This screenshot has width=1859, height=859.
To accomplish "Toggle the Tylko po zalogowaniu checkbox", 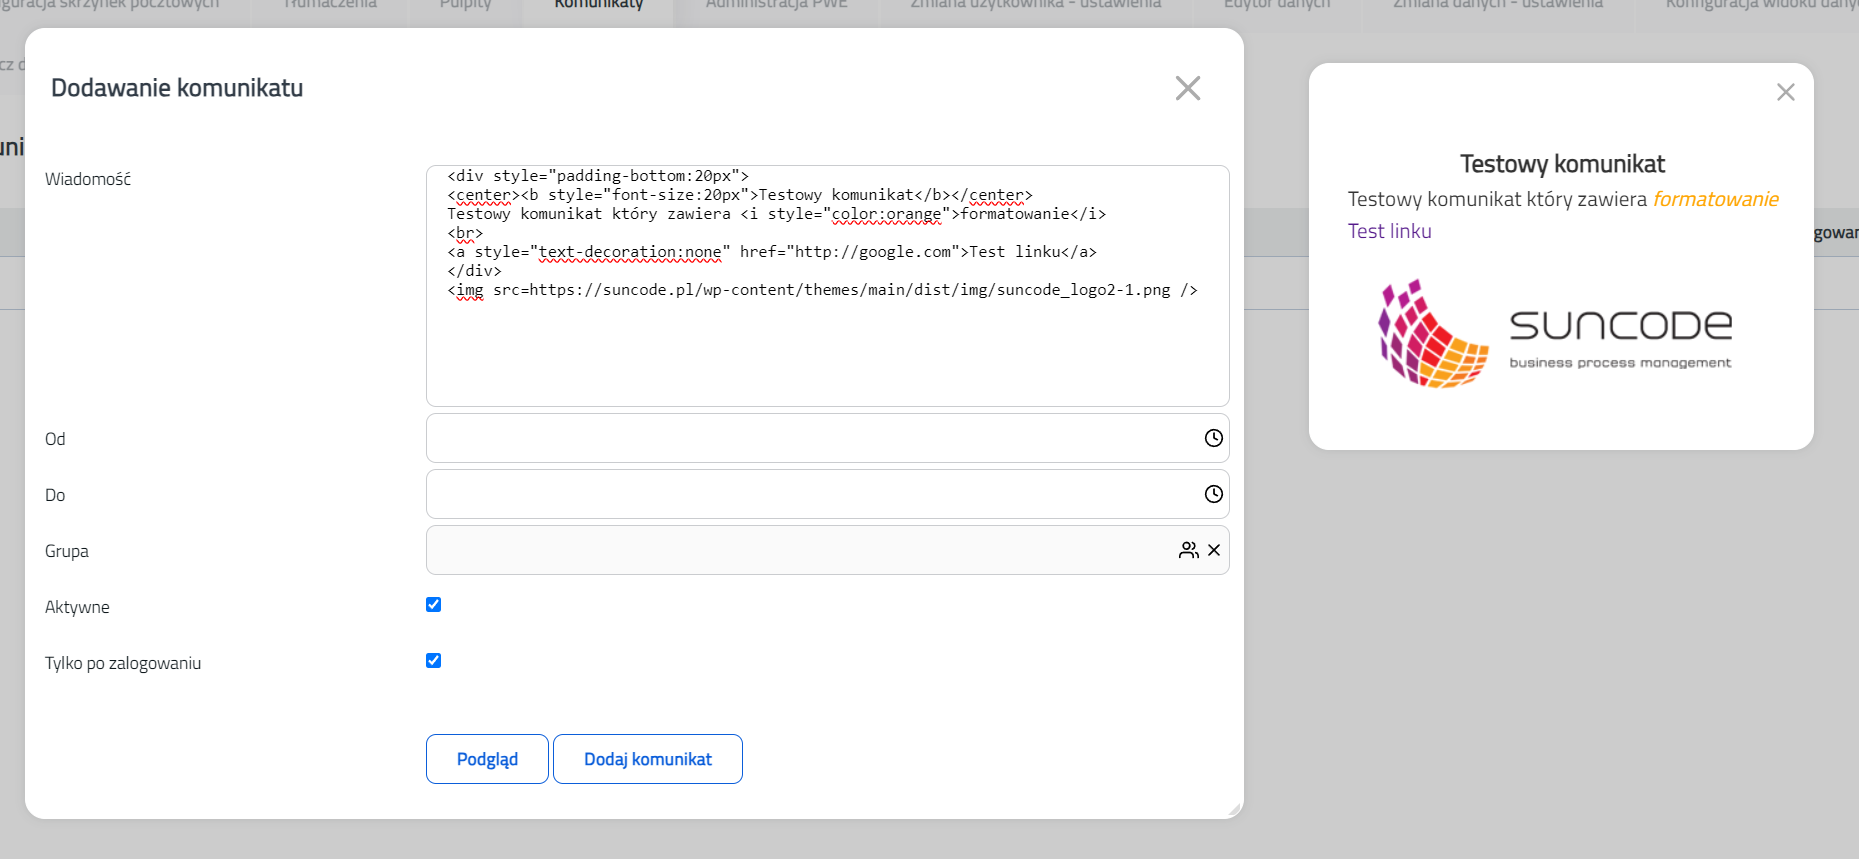I will (x=433, y=660).
